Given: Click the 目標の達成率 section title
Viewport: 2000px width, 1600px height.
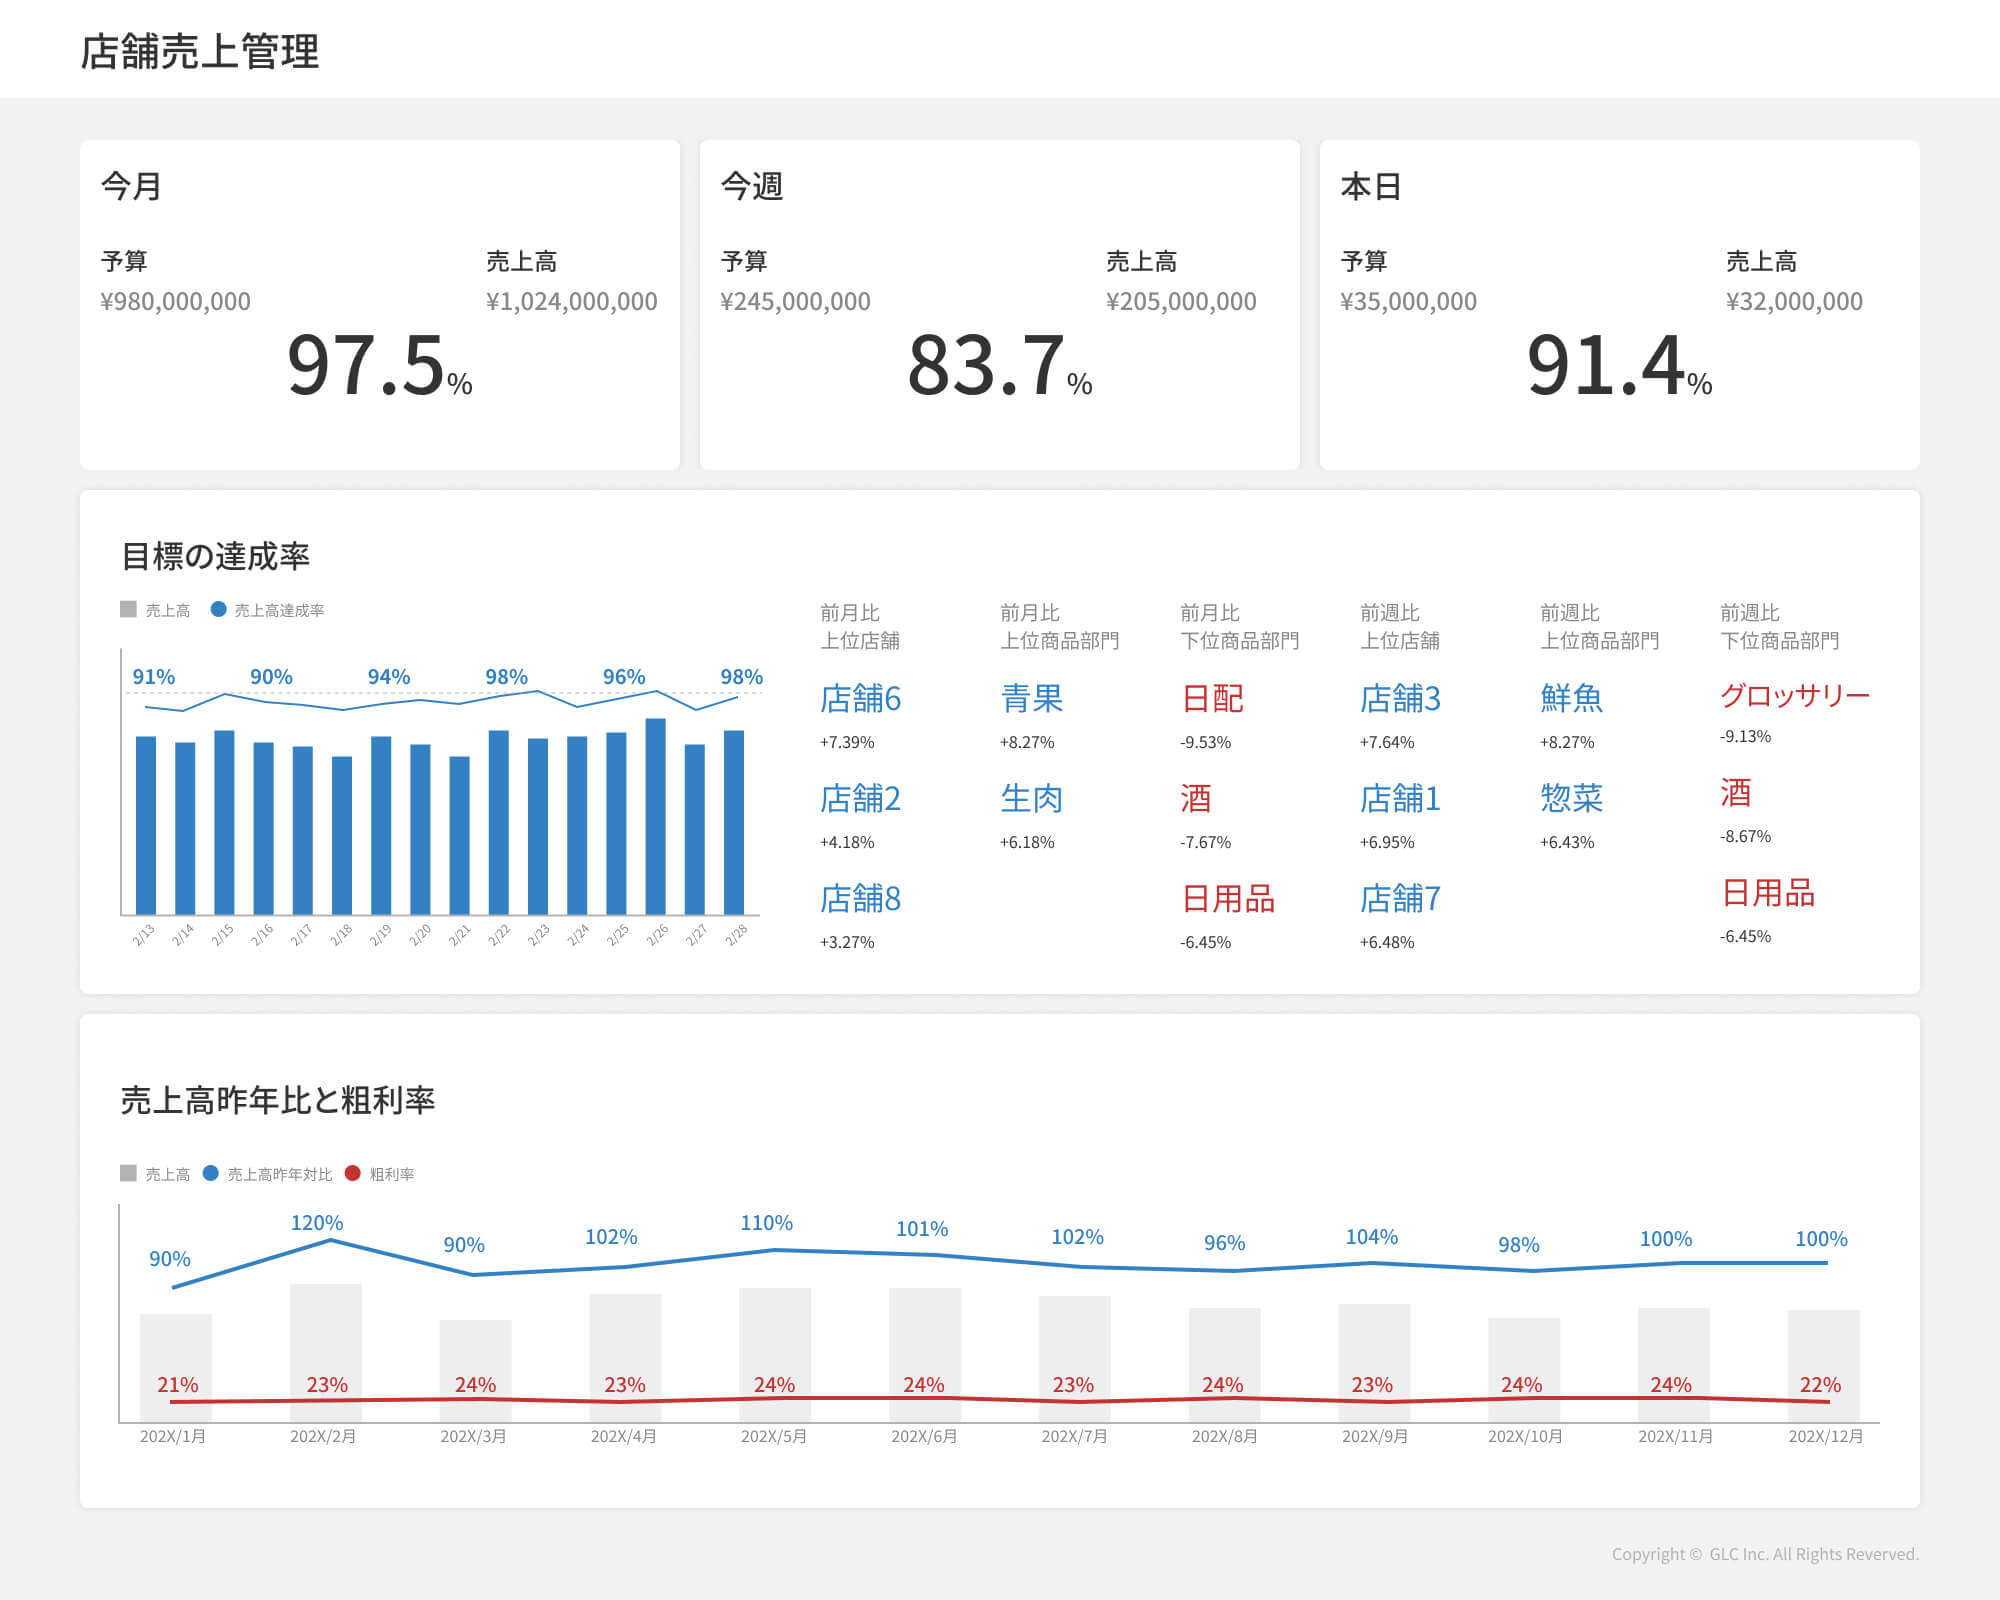Looking at the screenshot, I should [215, 556].
